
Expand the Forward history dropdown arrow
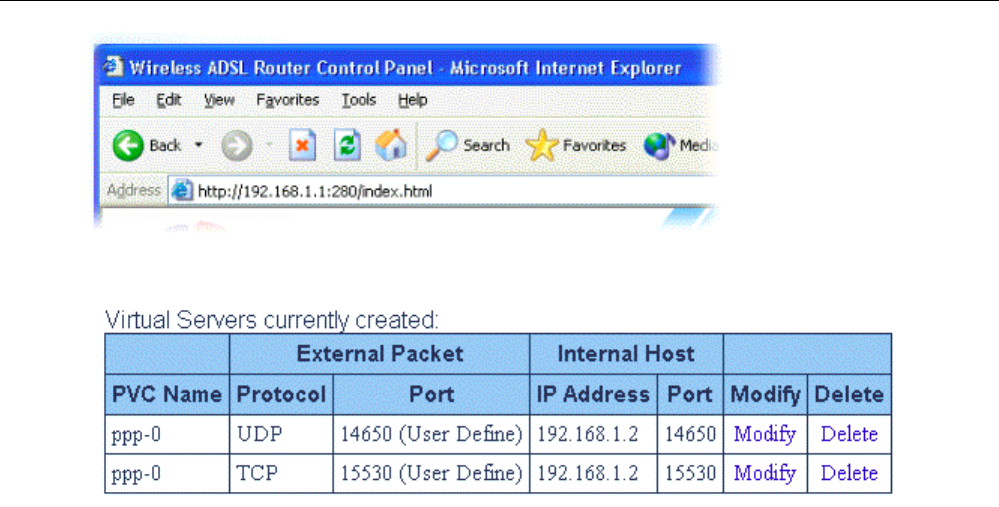pyautogui.click(x=269, y=146)
